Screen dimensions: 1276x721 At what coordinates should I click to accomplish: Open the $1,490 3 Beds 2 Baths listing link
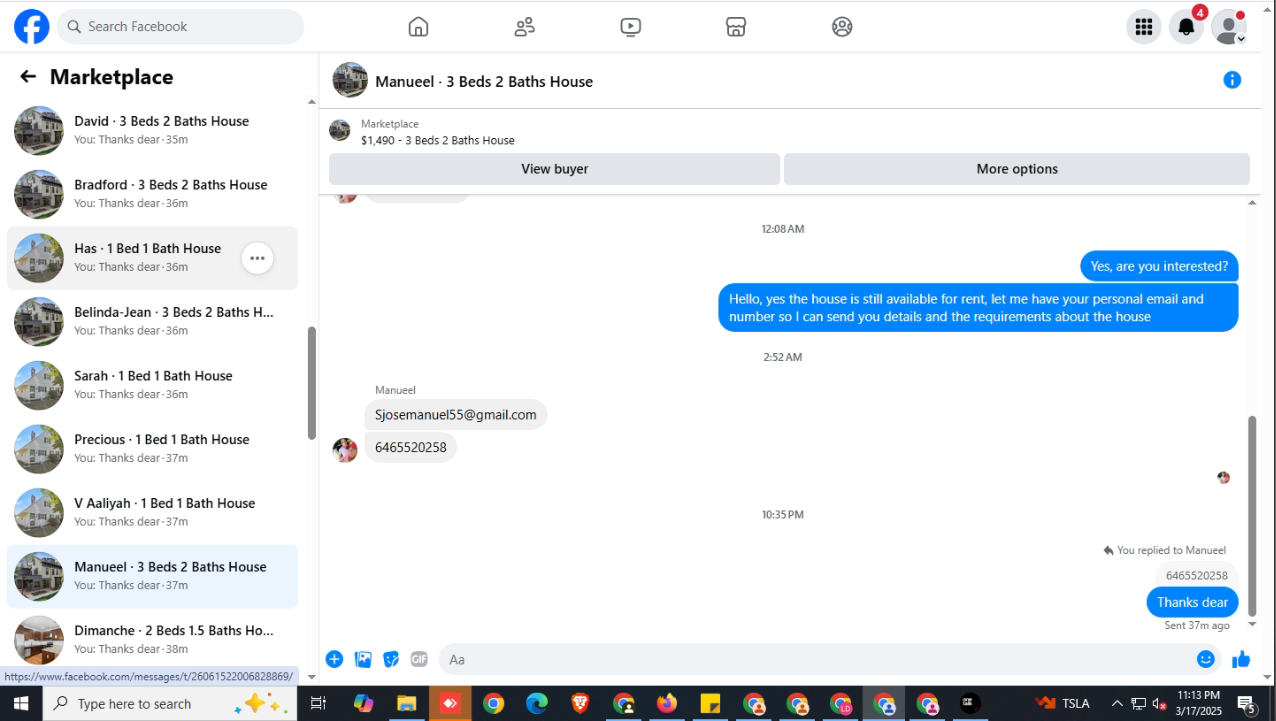(438, 141)
